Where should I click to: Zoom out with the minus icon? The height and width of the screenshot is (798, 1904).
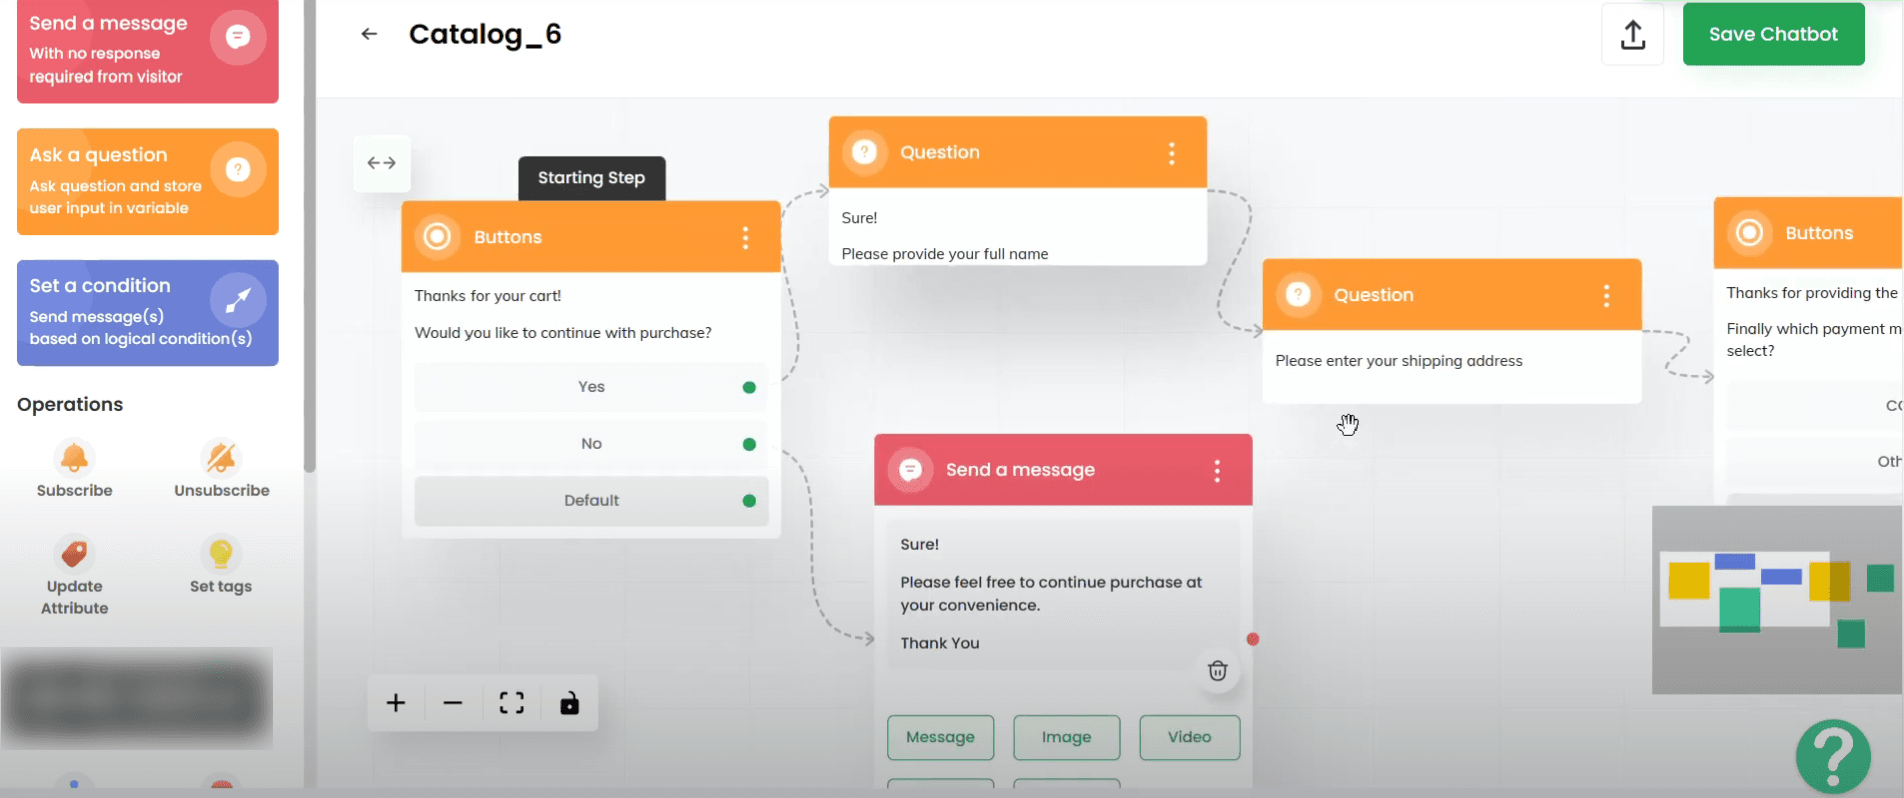[453, 703]
